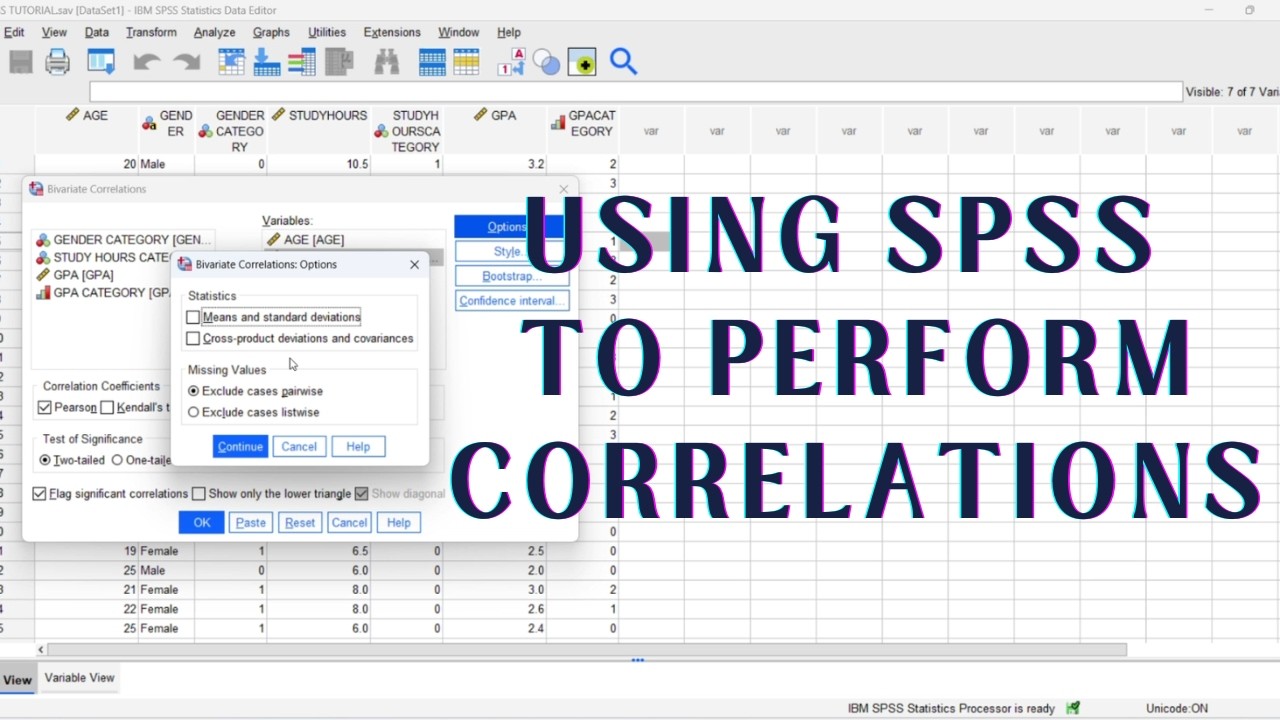
Task: Click OK in Bivariate Correlations dialog
Action: (202, 523)
